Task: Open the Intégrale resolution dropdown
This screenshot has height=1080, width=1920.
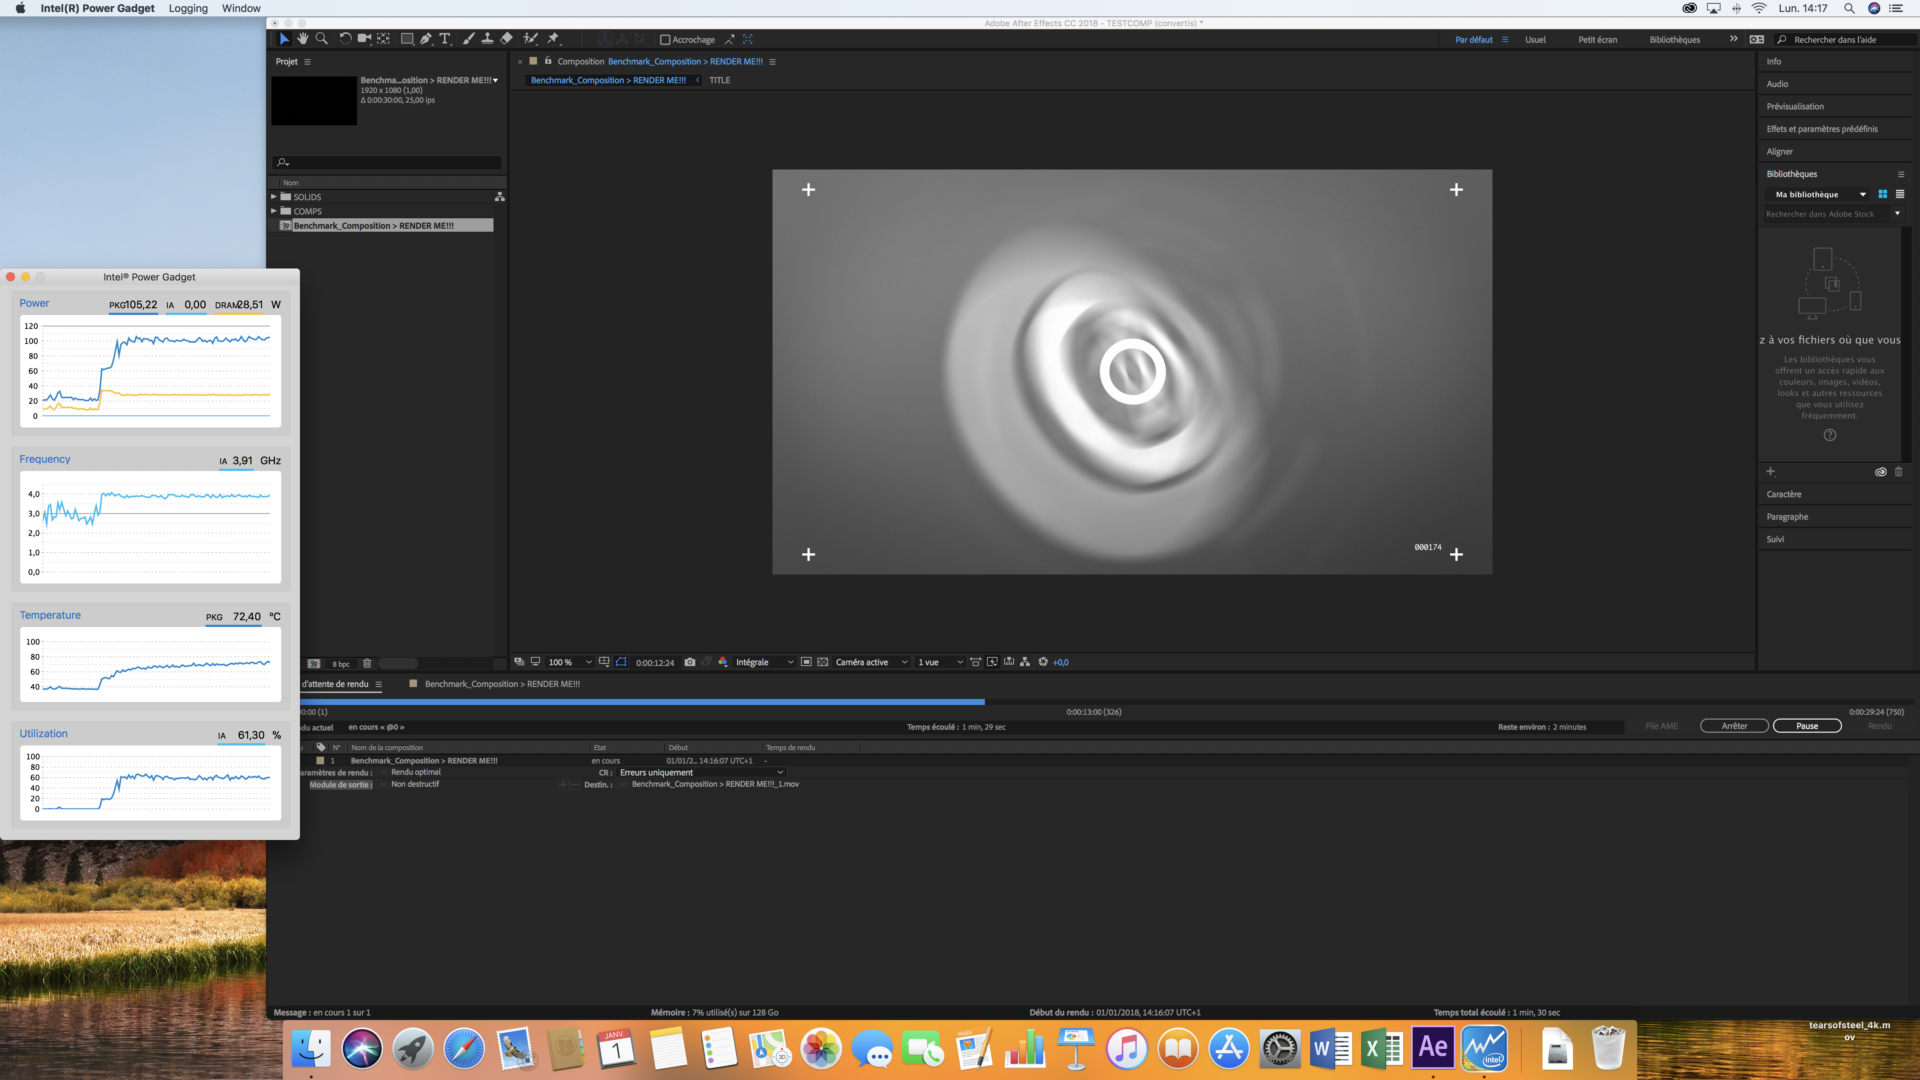Action: (764, 662)
